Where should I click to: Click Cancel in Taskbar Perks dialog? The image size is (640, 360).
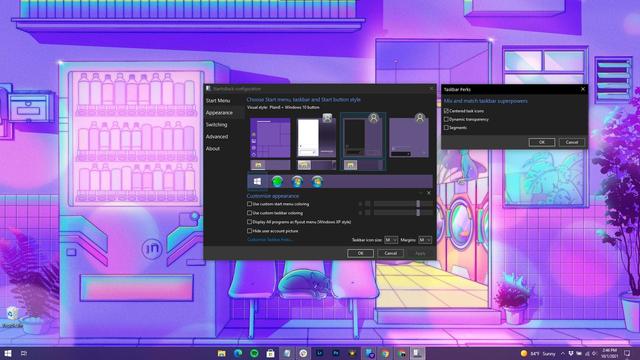(x=571, y=142)
